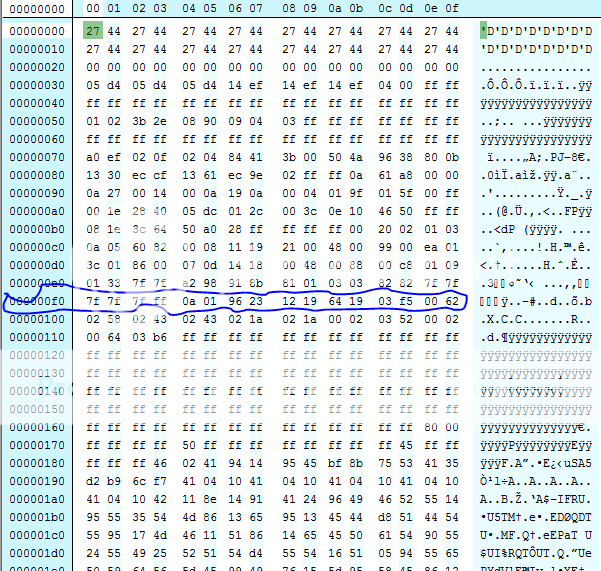Click byte f5 in row 000000f0
This screenshot has width=601, height=571.
pyautogui.click(x=404, y=298)
